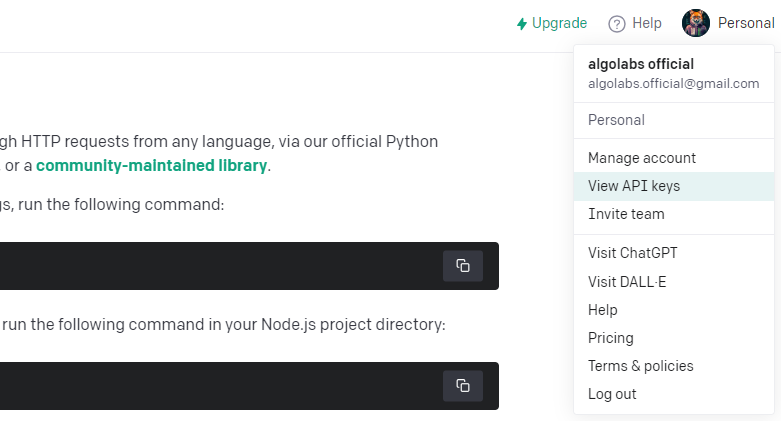Click the Help text in header
Image resolution: width=781 pixels, height=421 pixels.
coord(647,23)
